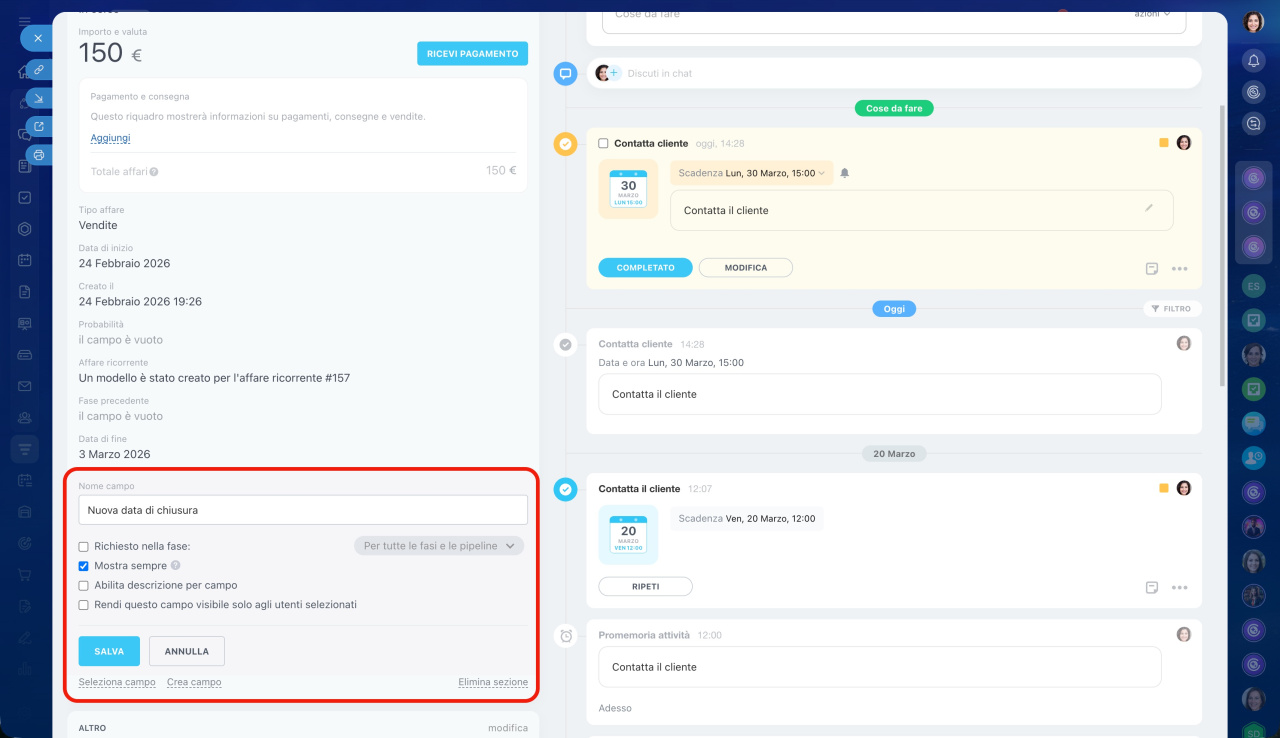Expand the Scadenza Lun, 30 Marzo deadline dropdown
This screenshot has width=1280, height=738.
tap(751, 173)
